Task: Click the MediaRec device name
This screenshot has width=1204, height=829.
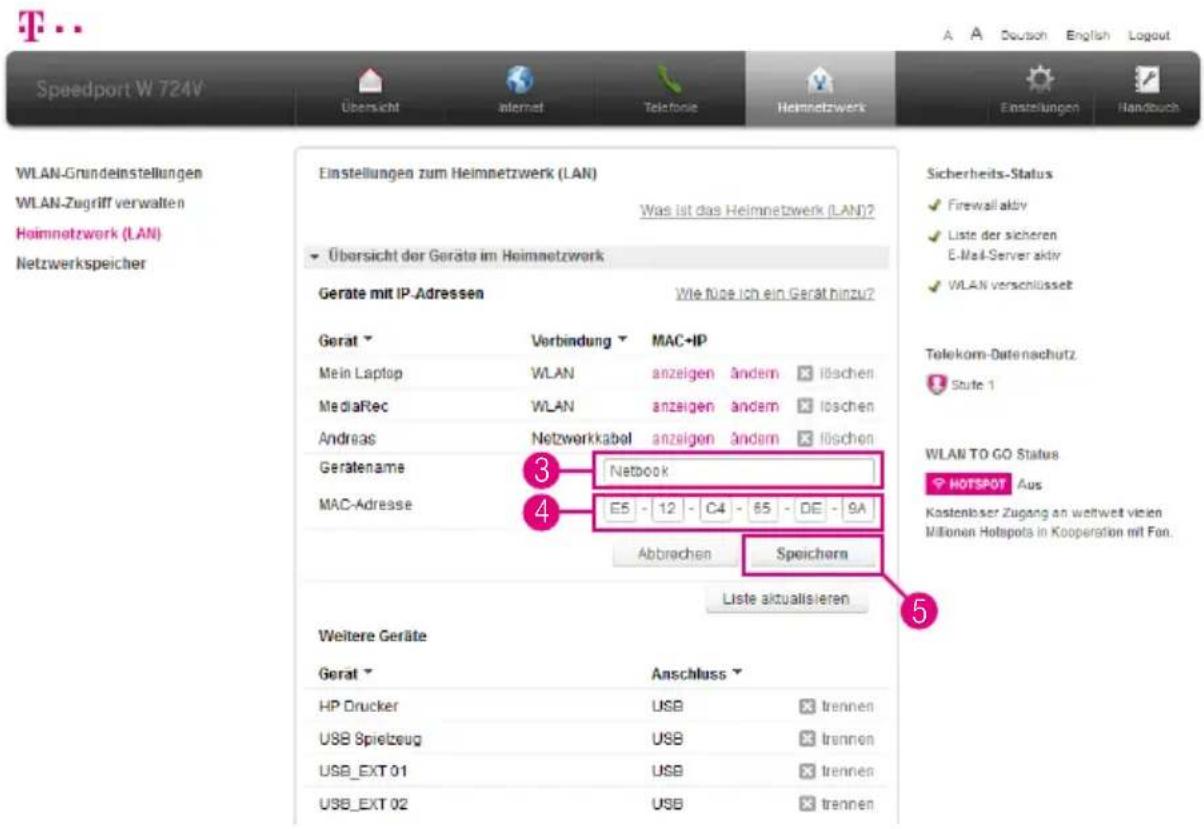Action: pyautogui.click(x=352, y=407)
